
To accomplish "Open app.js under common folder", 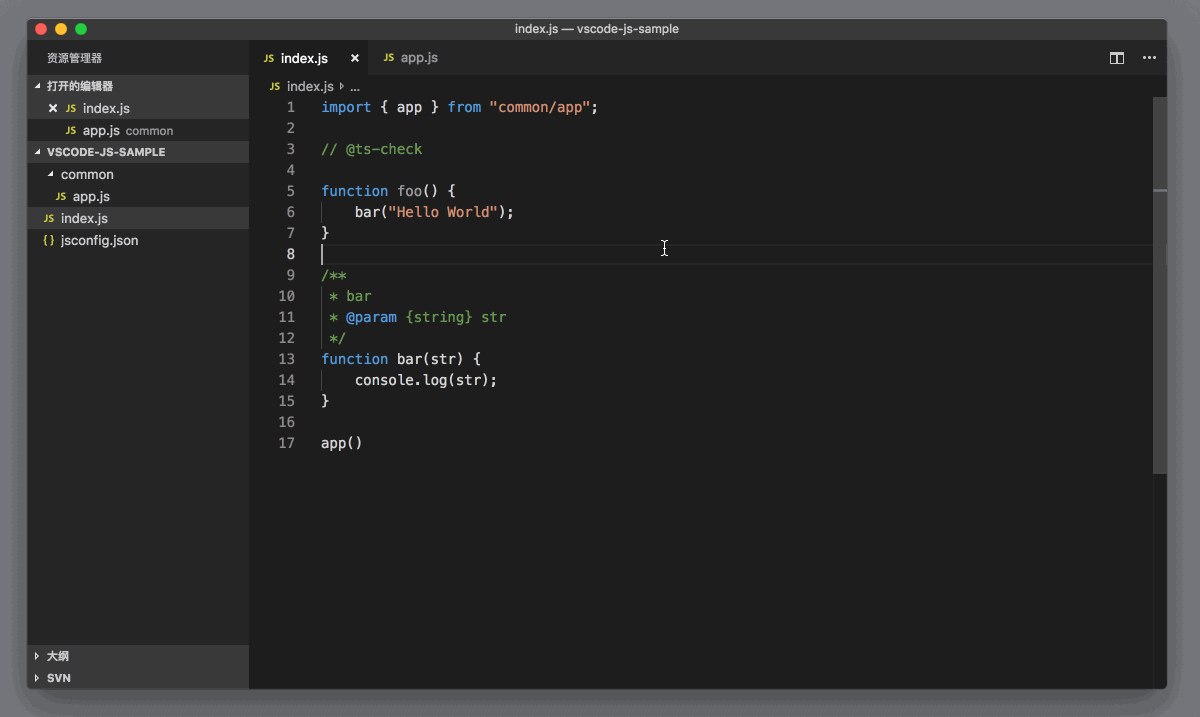I will 91,197.
